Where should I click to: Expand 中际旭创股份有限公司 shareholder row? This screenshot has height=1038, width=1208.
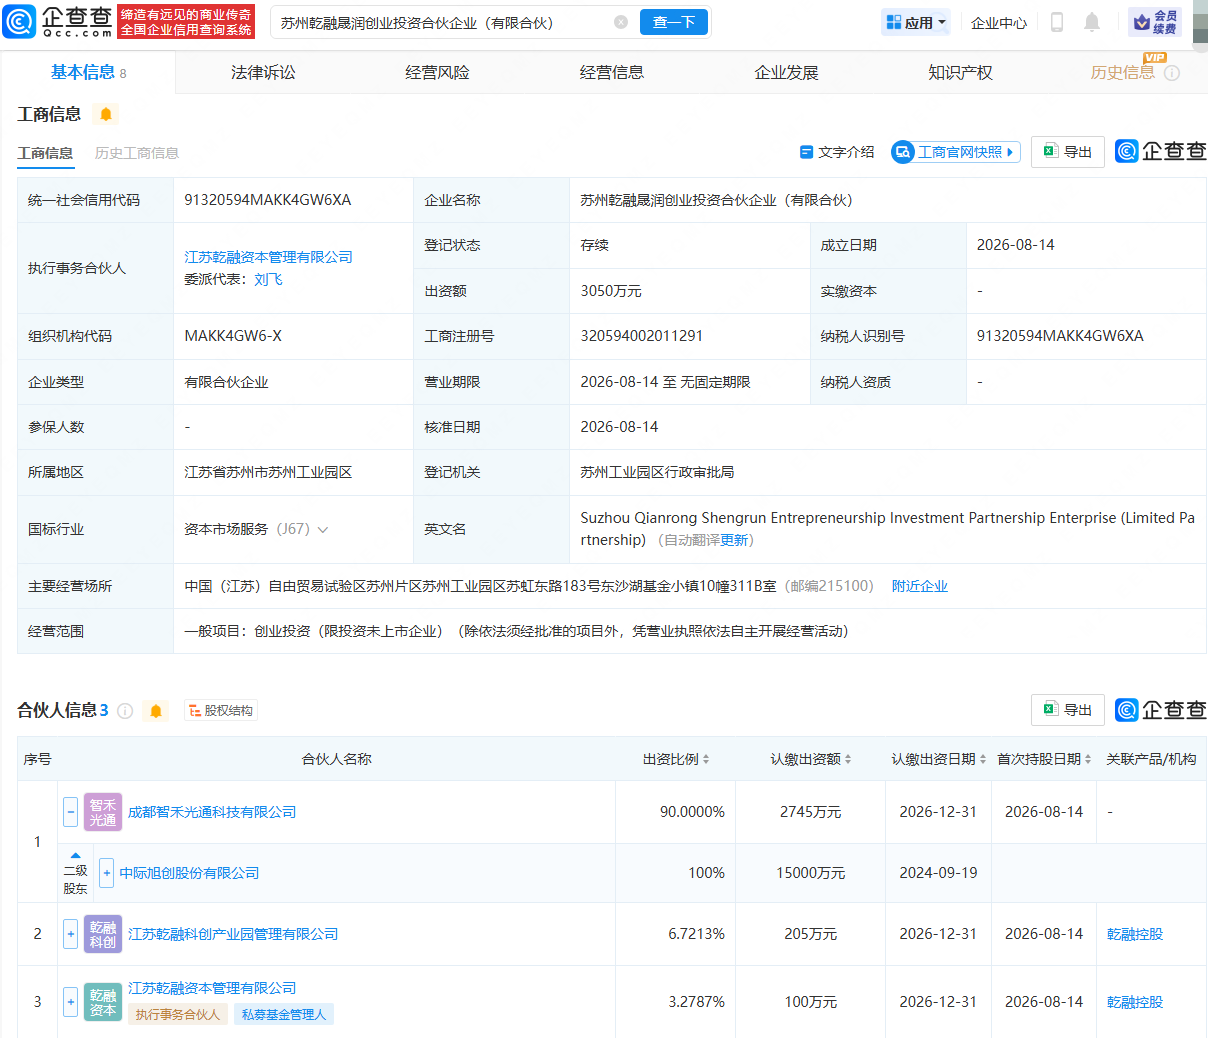point(107,873)
